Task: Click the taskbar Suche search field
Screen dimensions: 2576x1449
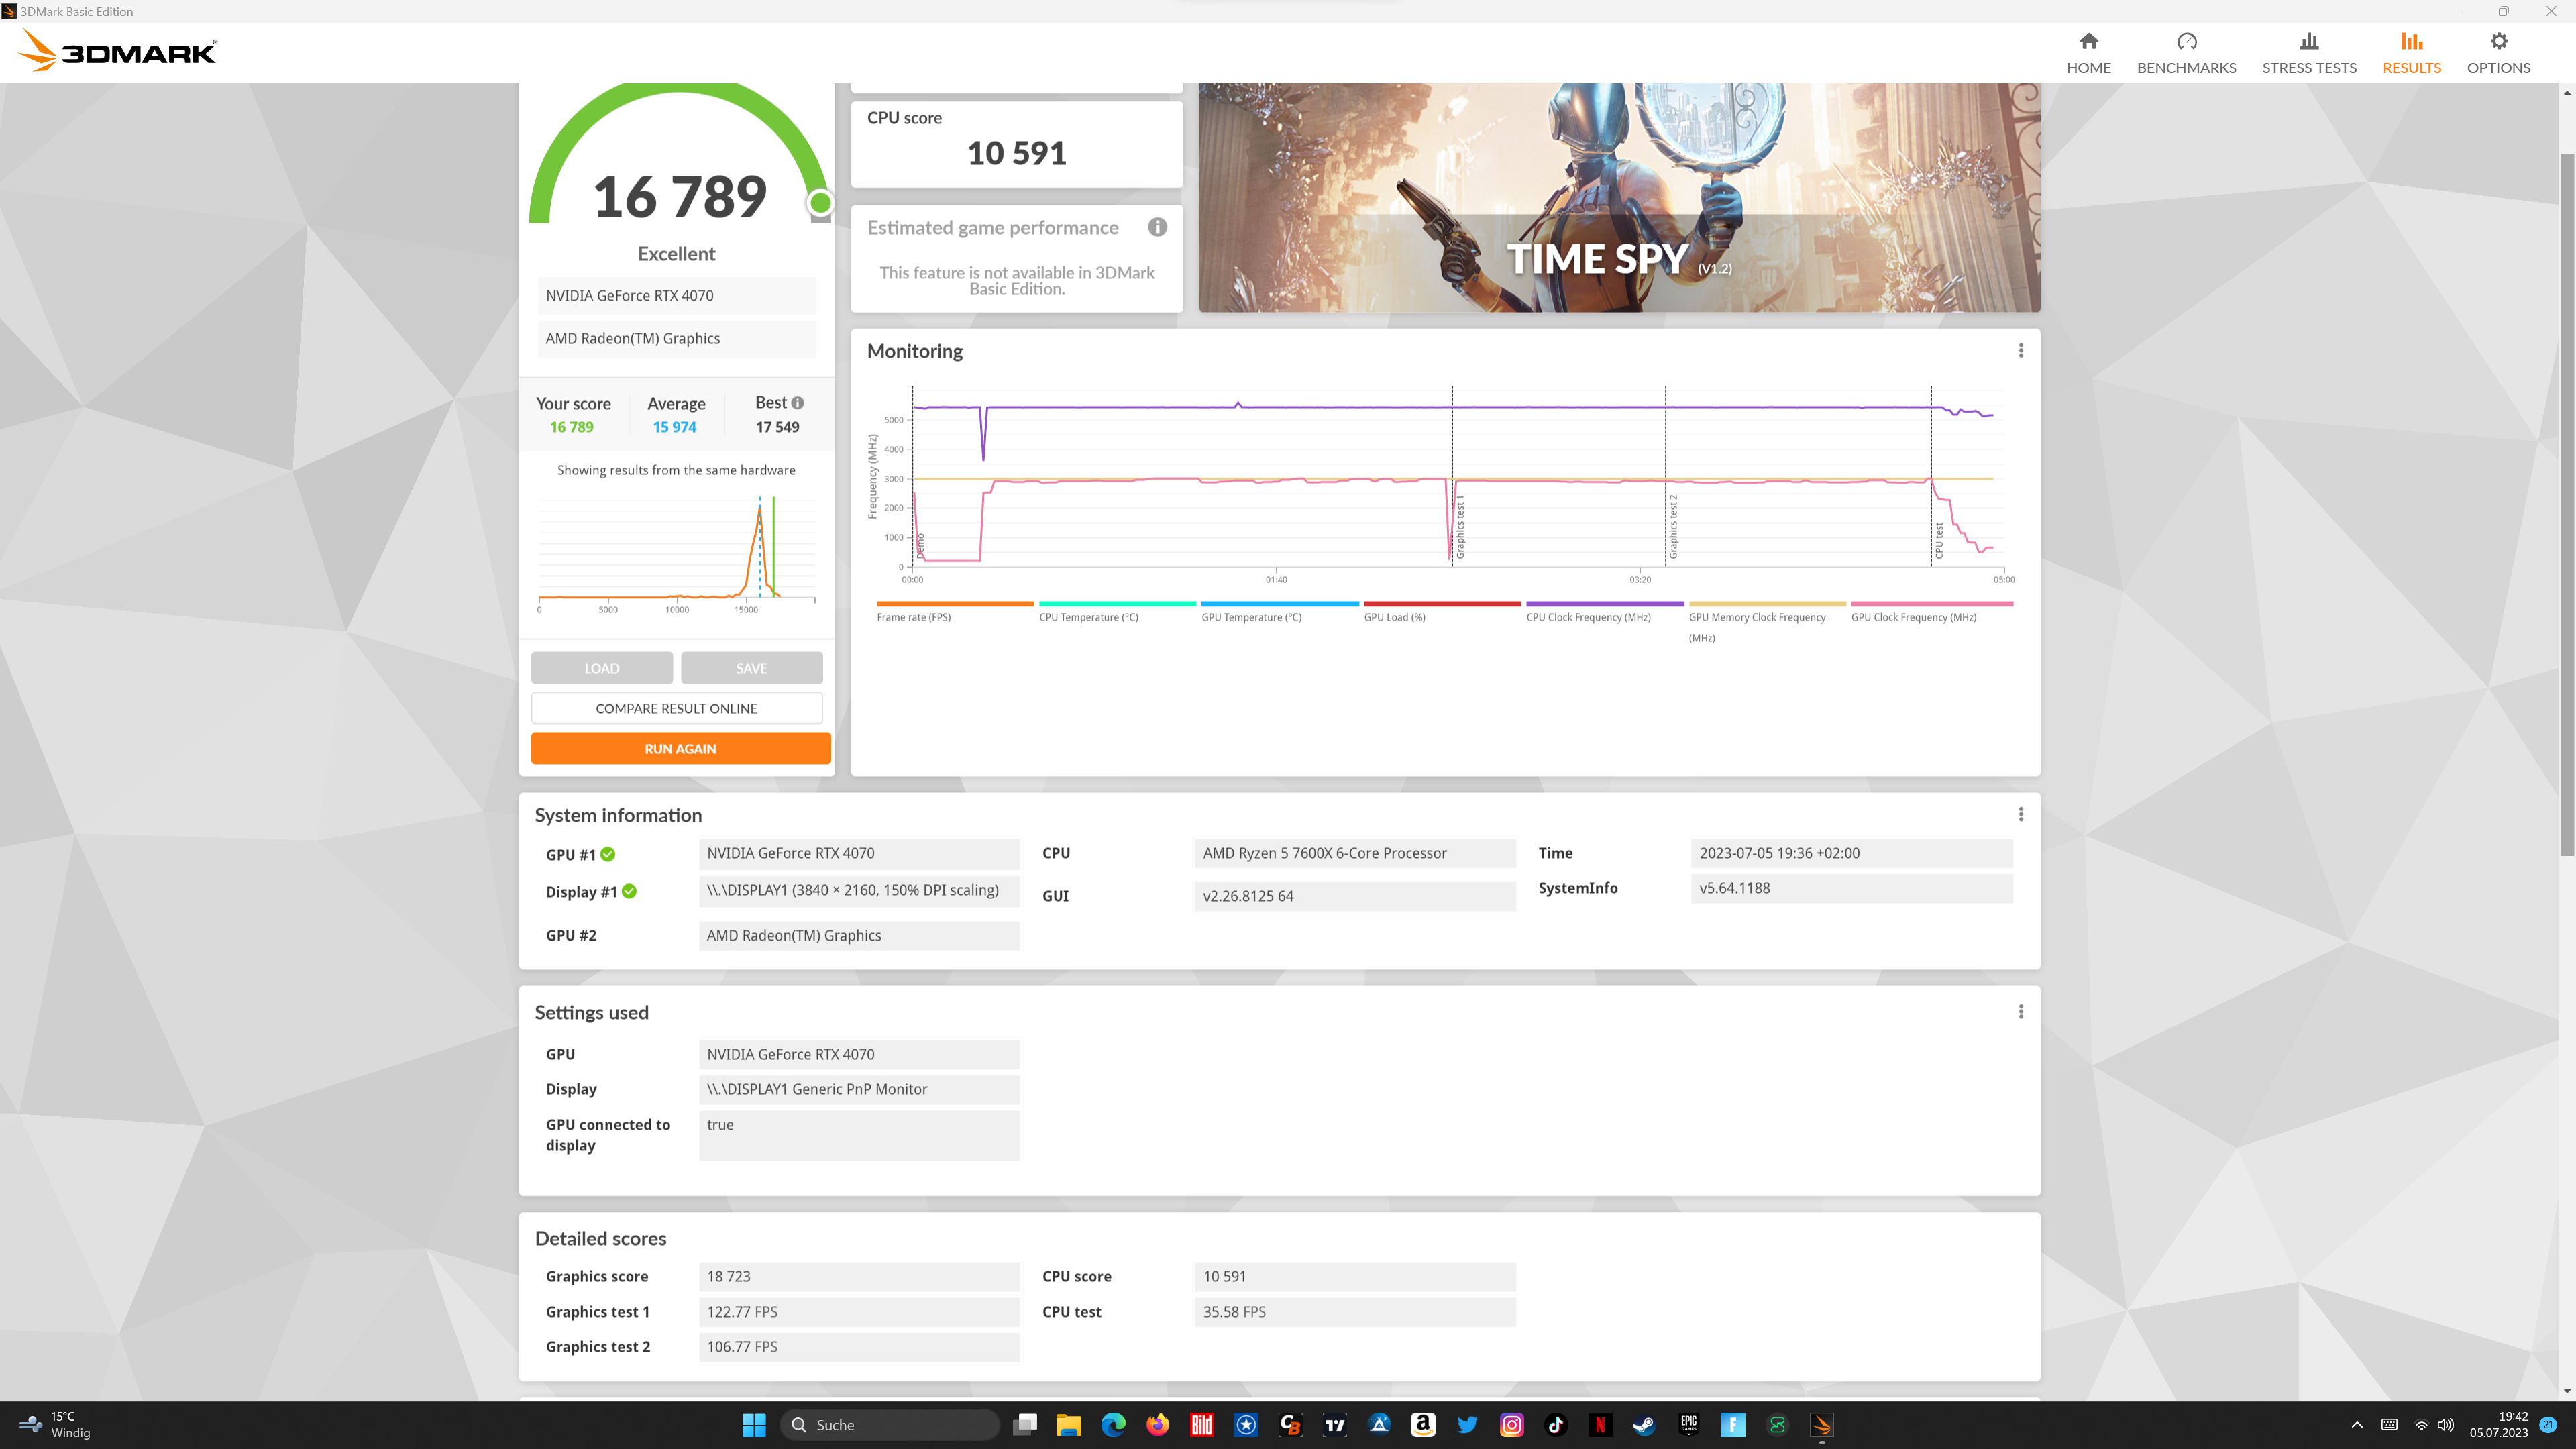Action: tap(890, 1425)
